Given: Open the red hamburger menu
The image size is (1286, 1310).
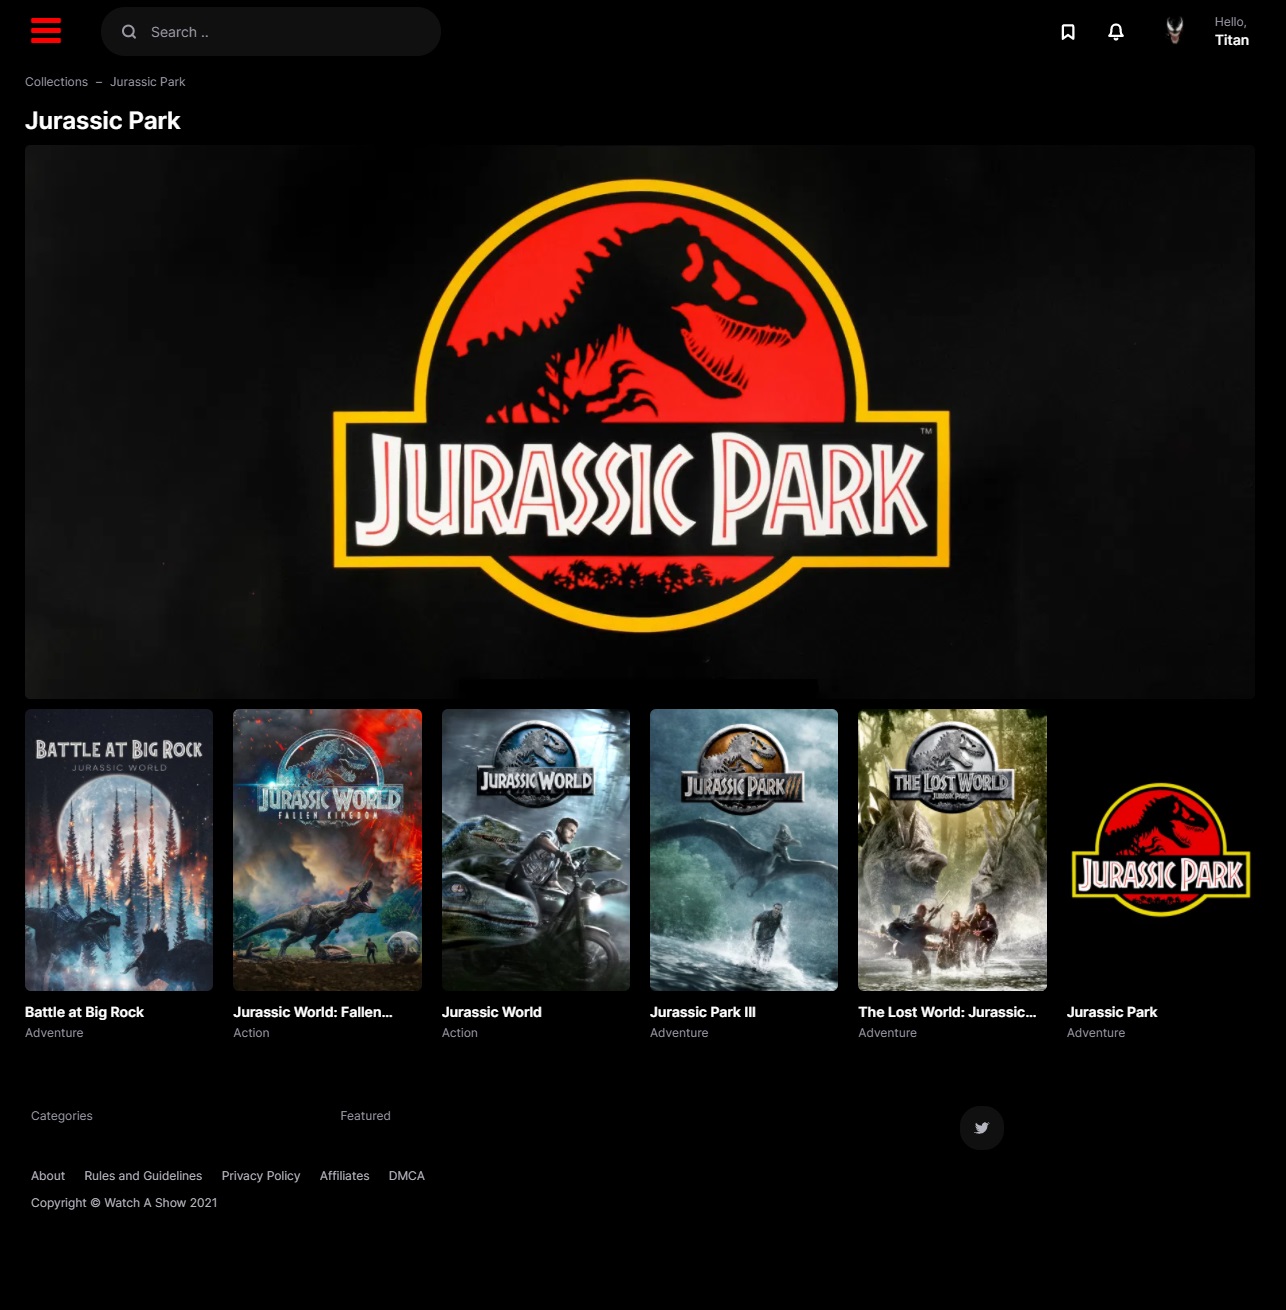Looking at the screenshot, I should coord(46,31).
